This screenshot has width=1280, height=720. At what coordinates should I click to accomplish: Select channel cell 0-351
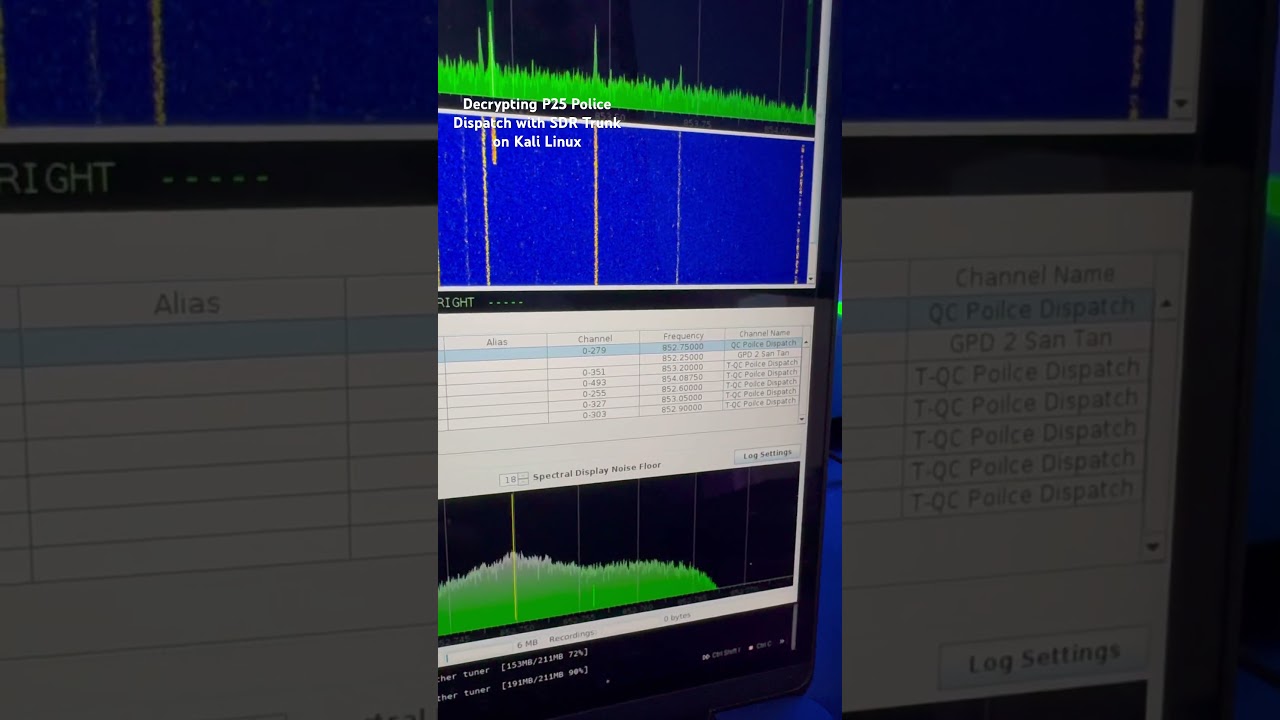(594, 372)
